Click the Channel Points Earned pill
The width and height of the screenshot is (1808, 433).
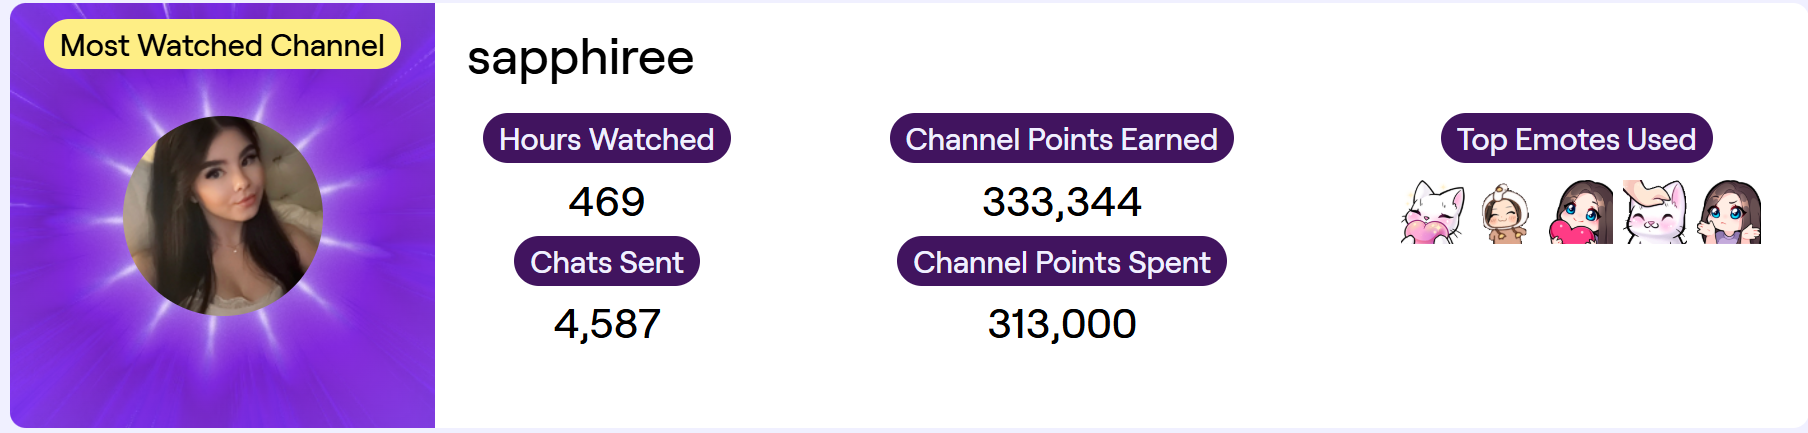(x=1061, y=139)
